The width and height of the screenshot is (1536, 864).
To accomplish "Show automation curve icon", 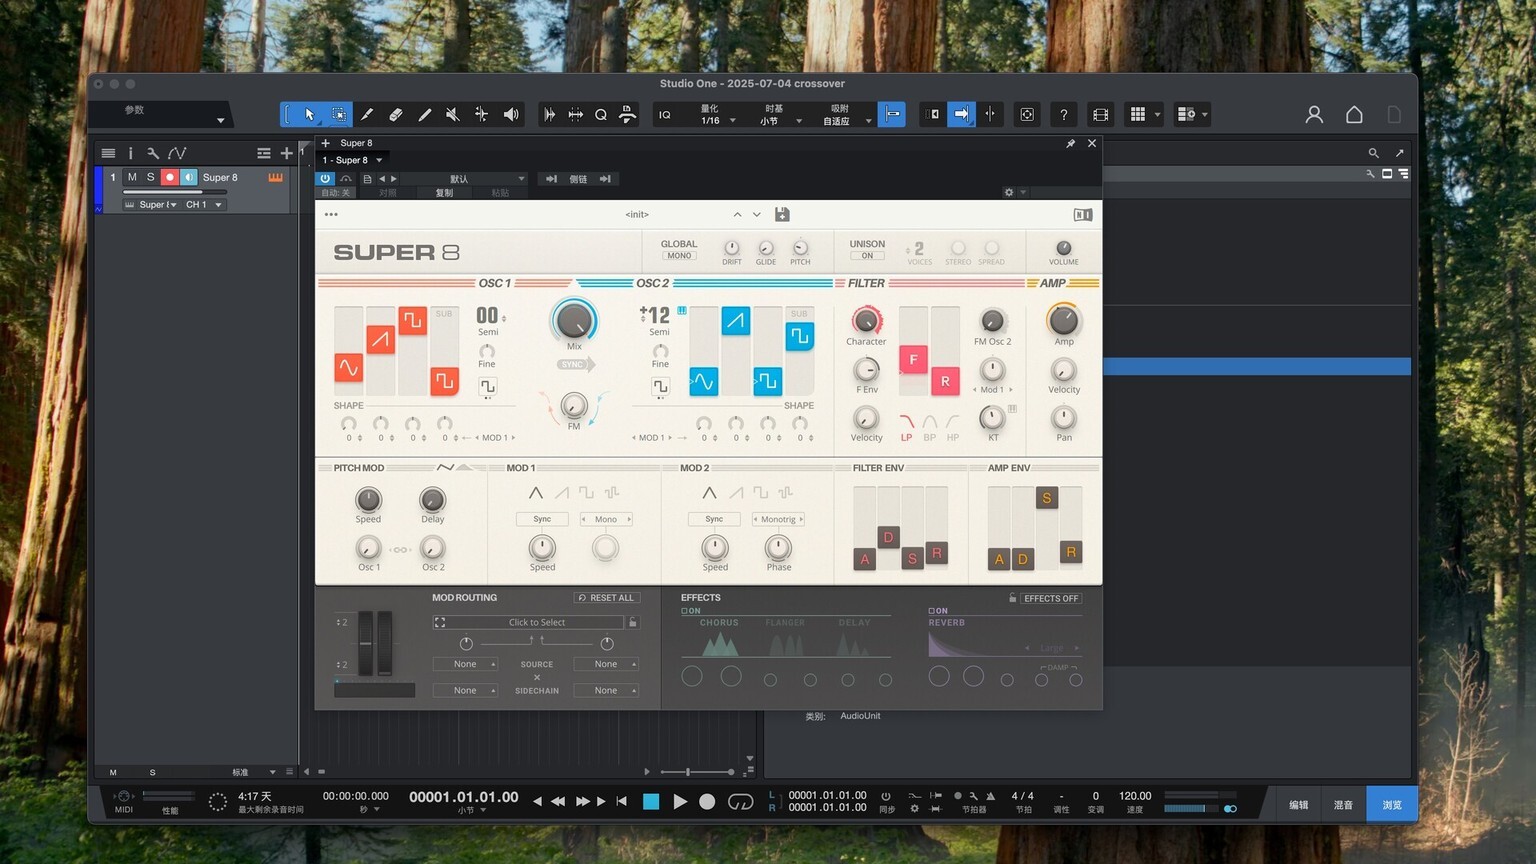I will click(177, 153).
